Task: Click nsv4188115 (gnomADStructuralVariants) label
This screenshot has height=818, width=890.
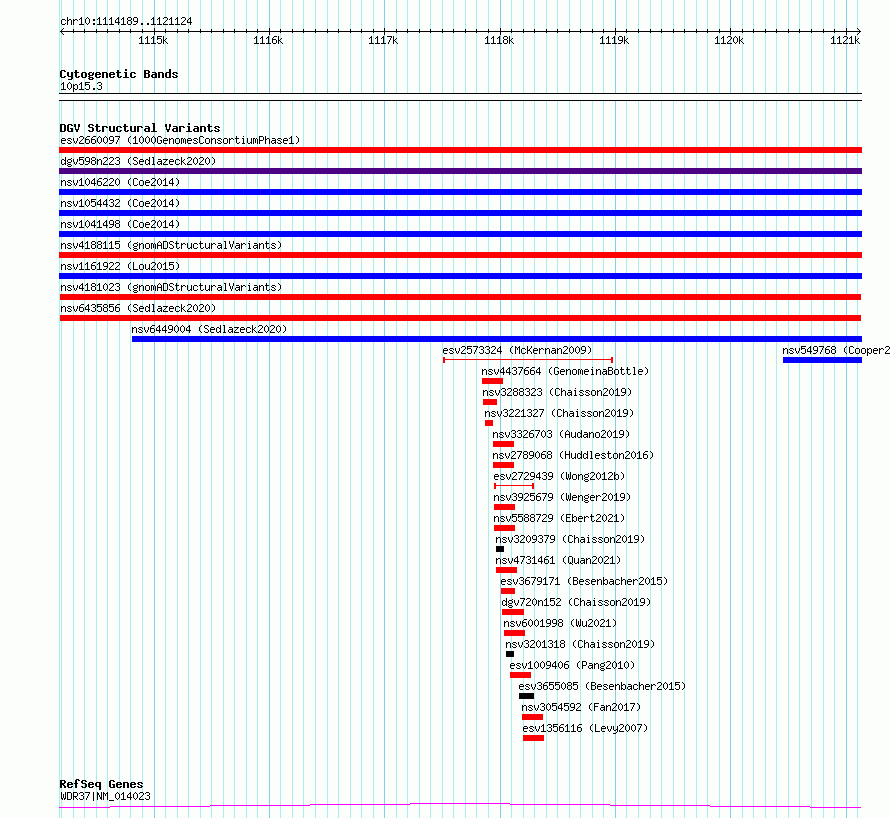Action: click(171, 245)
